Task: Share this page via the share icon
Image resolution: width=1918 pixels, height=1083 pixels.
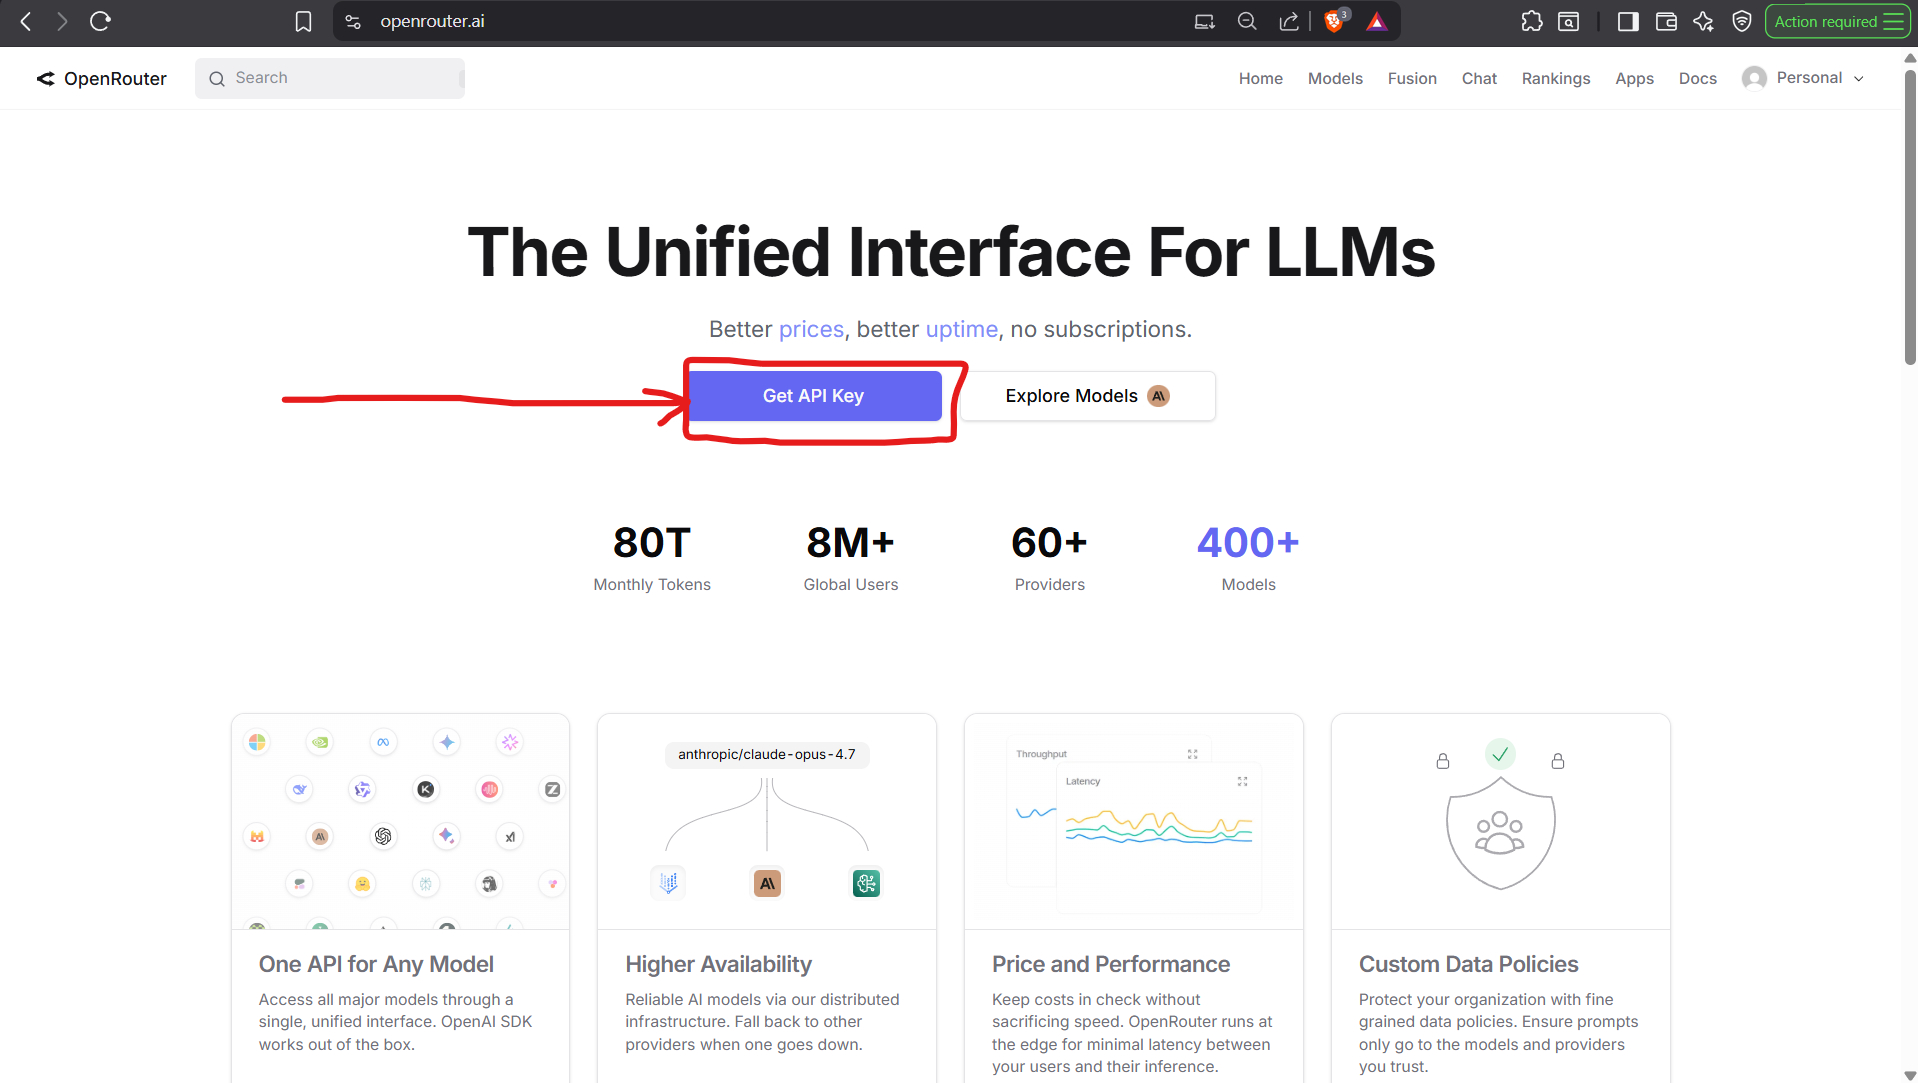Action: [1289, 21]
